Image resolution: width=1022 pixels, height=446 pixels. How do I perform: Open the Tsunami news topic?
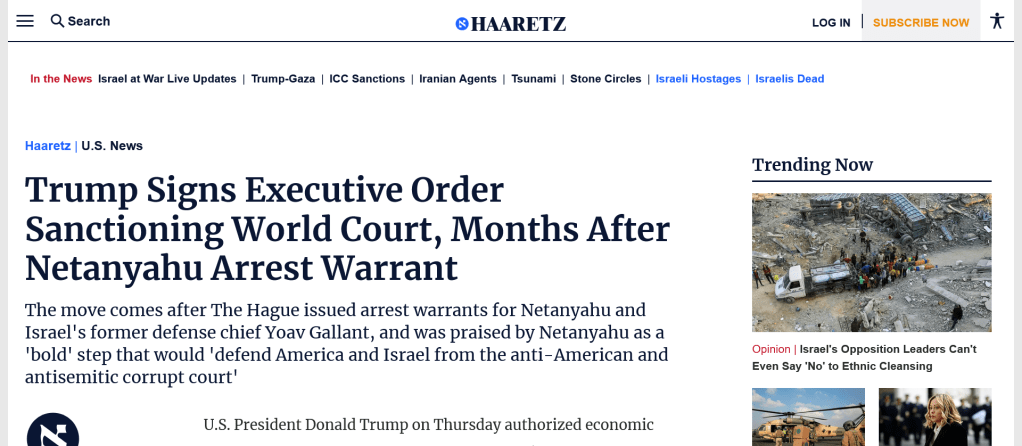coord(533,79)
